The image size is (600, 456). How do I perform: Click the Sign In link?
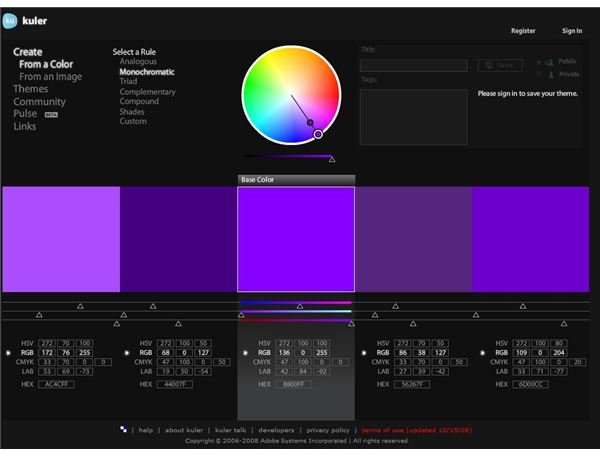[572, 31]
